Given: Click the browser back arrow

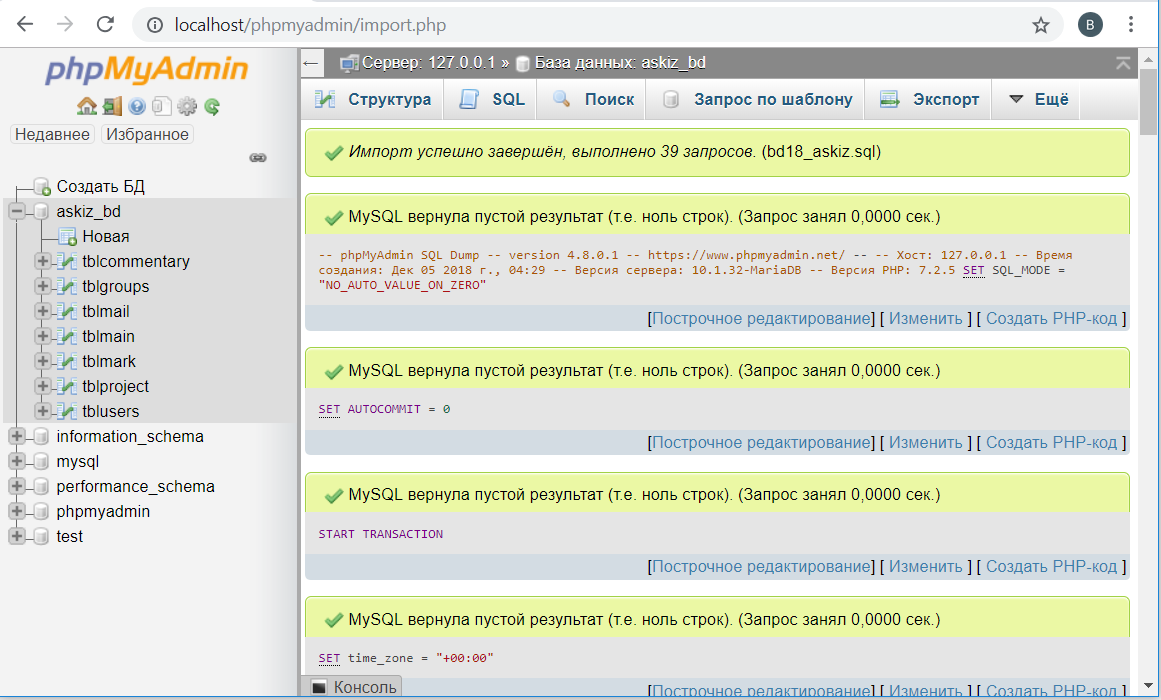Looking at the screenshot, I should tap(25, 24).
